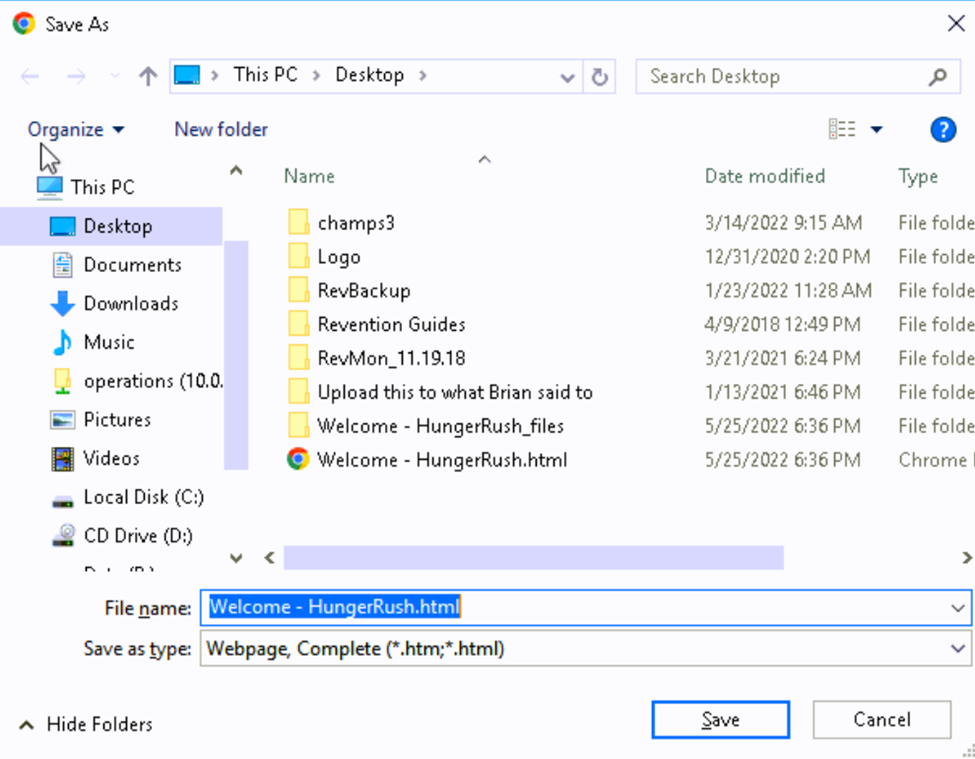
Task: Select the Revention Guides folder
Action: 391,324
